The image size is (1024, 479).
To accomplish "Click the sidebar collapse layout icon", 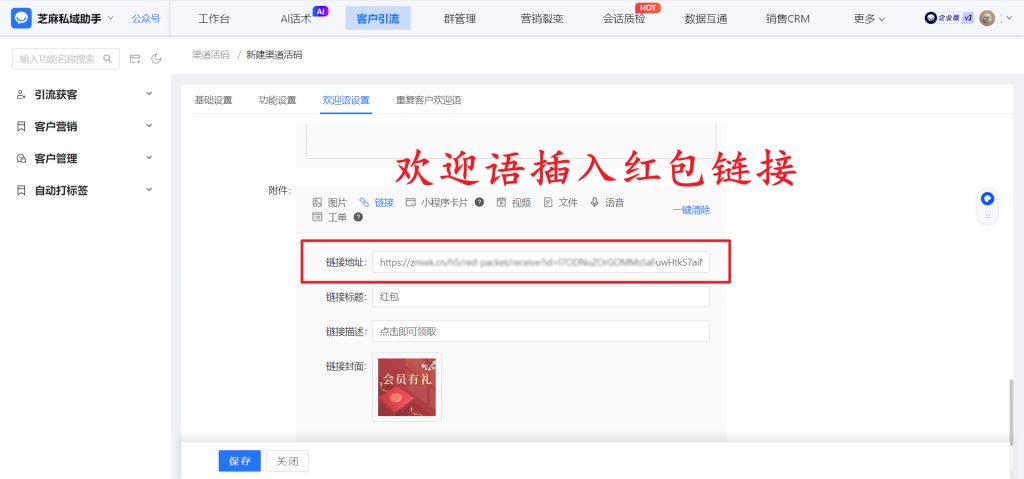I will (135, 59).
